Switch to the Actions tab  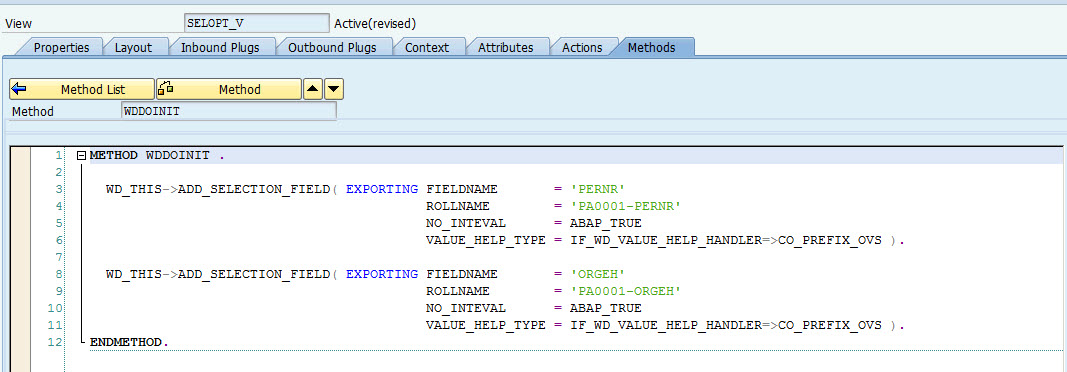582,48
